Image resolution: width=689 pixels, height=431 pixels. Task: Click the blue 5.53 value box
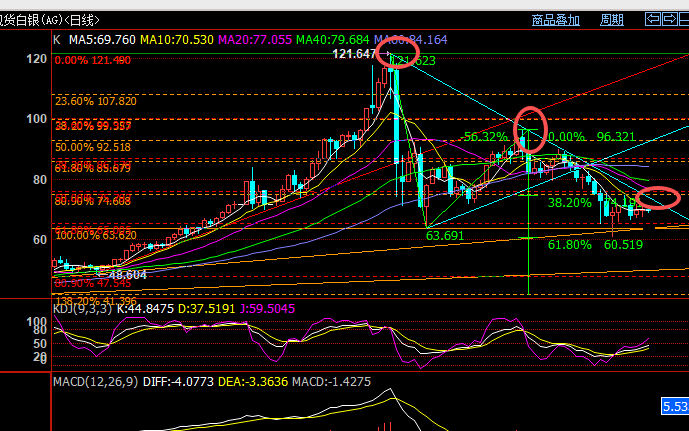[x=674, y=406]
